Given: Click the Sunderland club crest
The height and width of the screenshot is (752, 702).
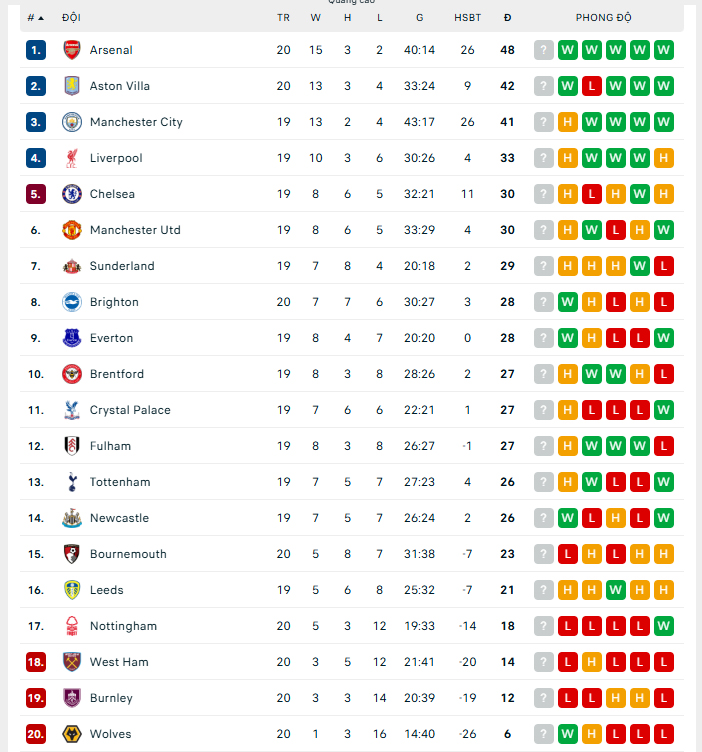Looking at the screenshot, I should pos(71,266).
